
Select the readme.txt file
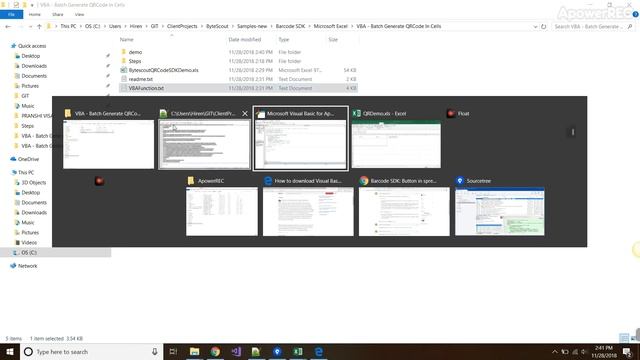(141, 79)
